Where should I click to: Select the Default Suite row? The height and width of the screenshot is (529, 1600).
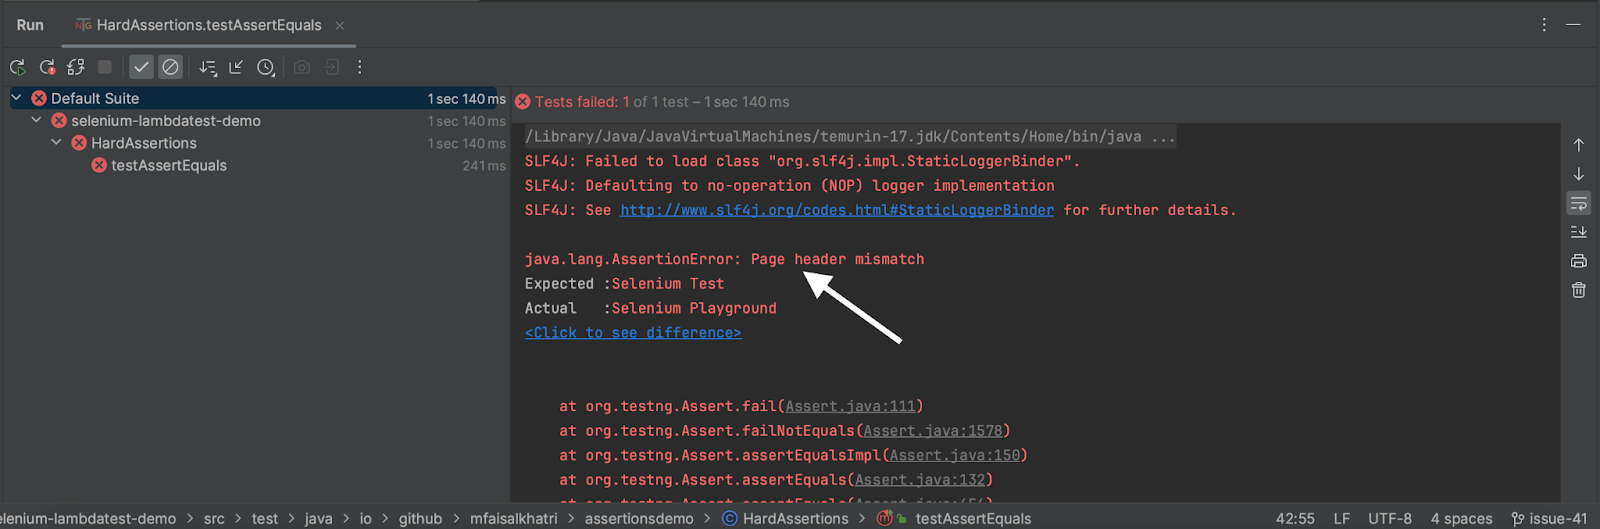coord(255,98)
